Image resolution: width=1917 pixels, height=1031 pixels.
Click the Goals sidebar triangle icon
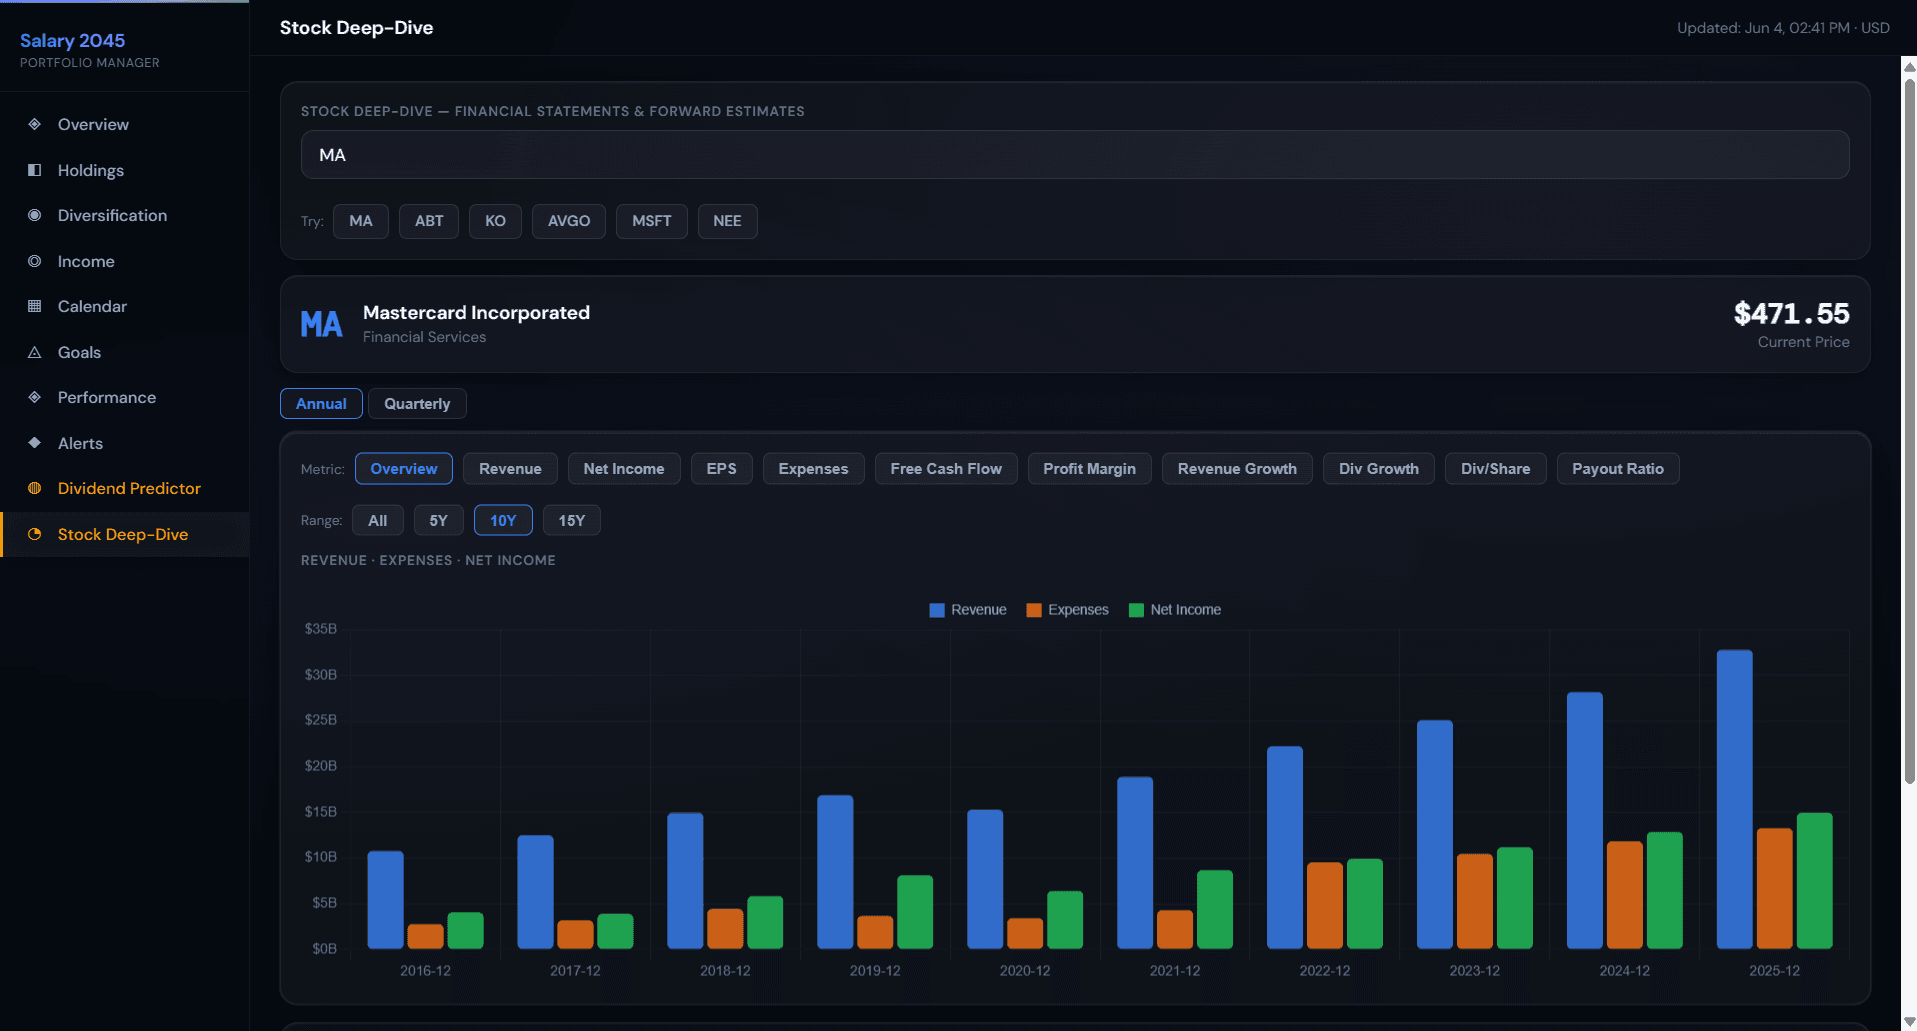pos(35,352)
